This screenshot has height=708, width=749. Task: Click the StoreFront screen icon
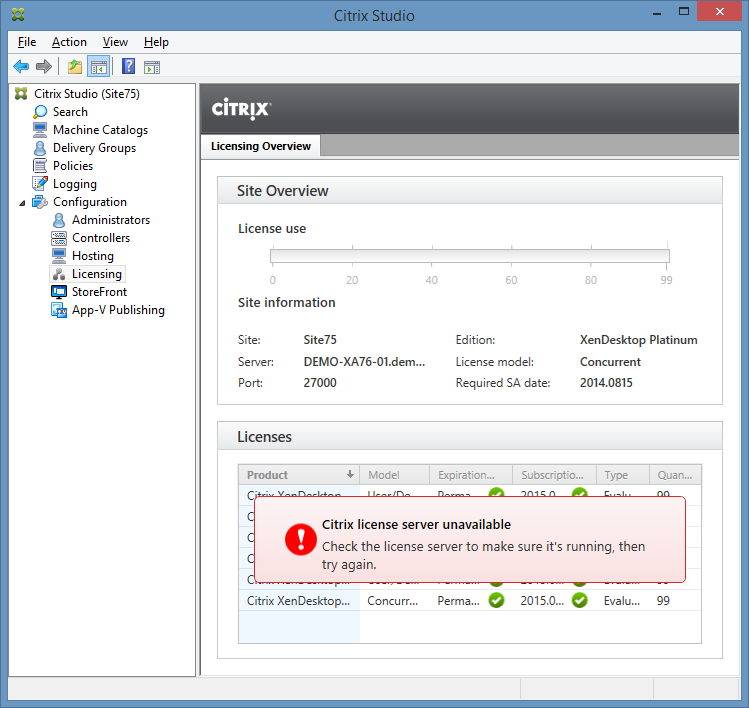(59, 292)
